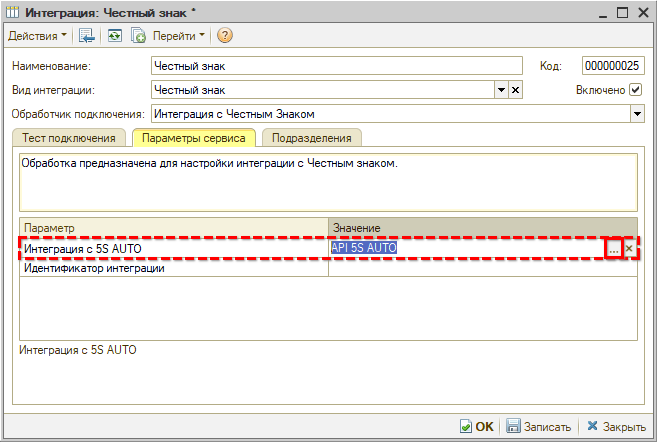The width and height of the screenshot is (657, 442).
Task: Expand the Вид интеграции dropdown
Action: click(x=501, y=90)
